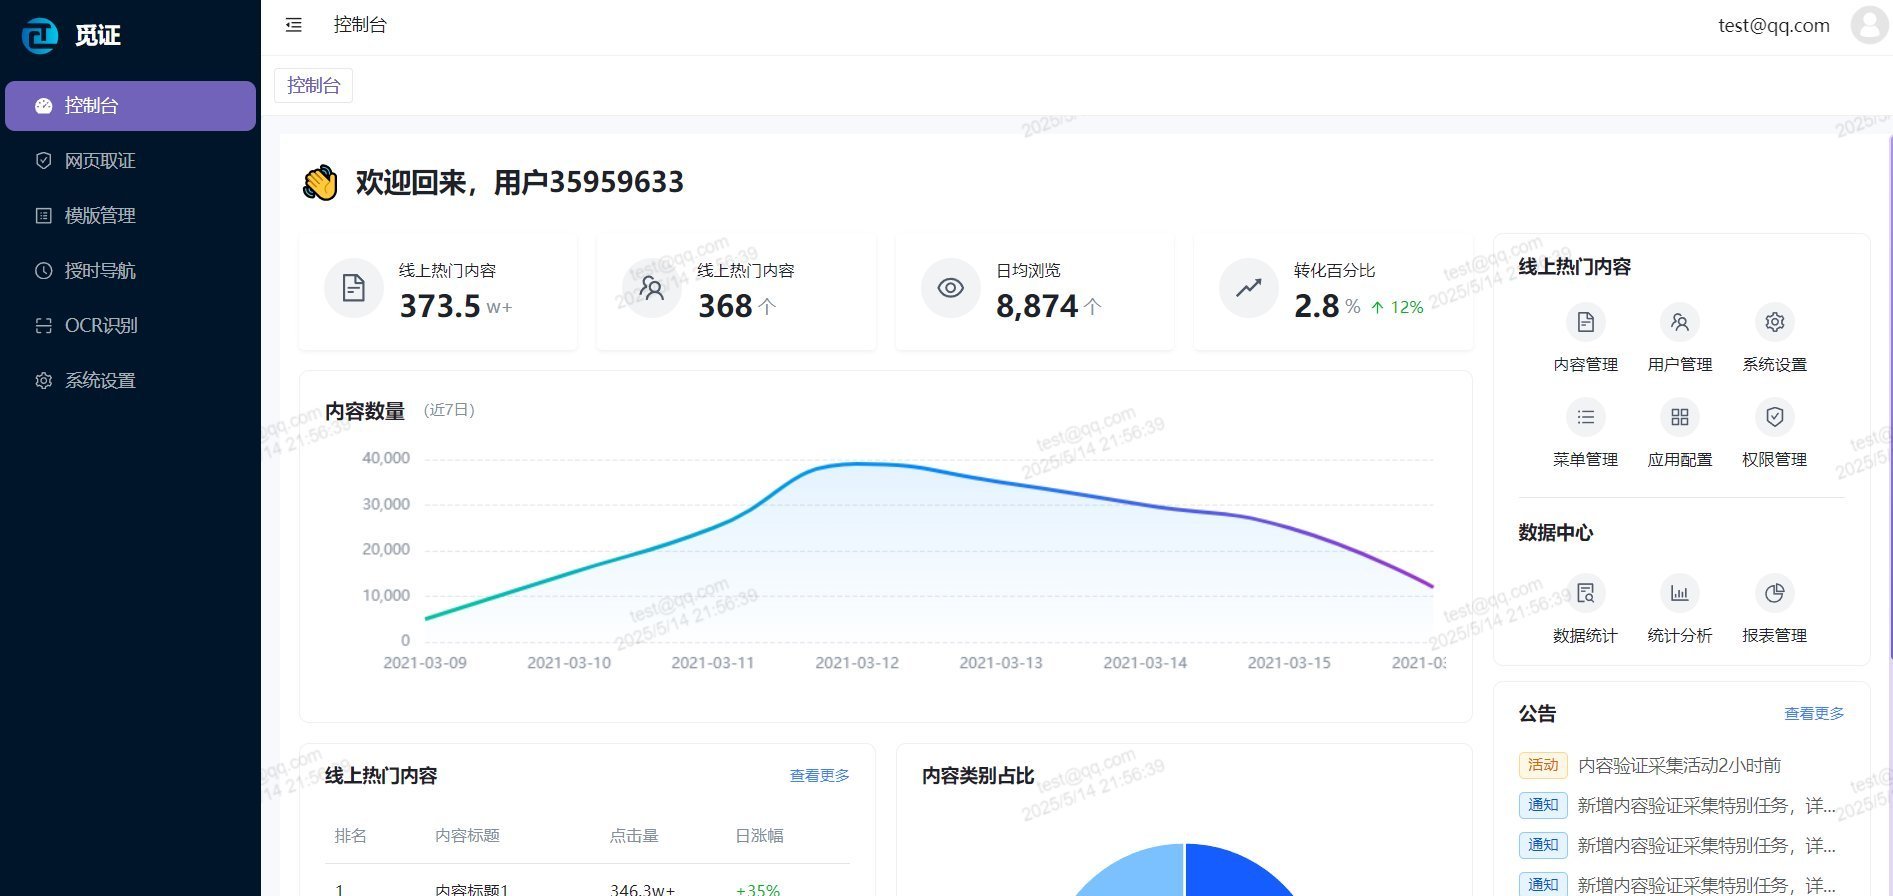
Task: Open 权限管理 shield icon
Action: click(1774, 418)
